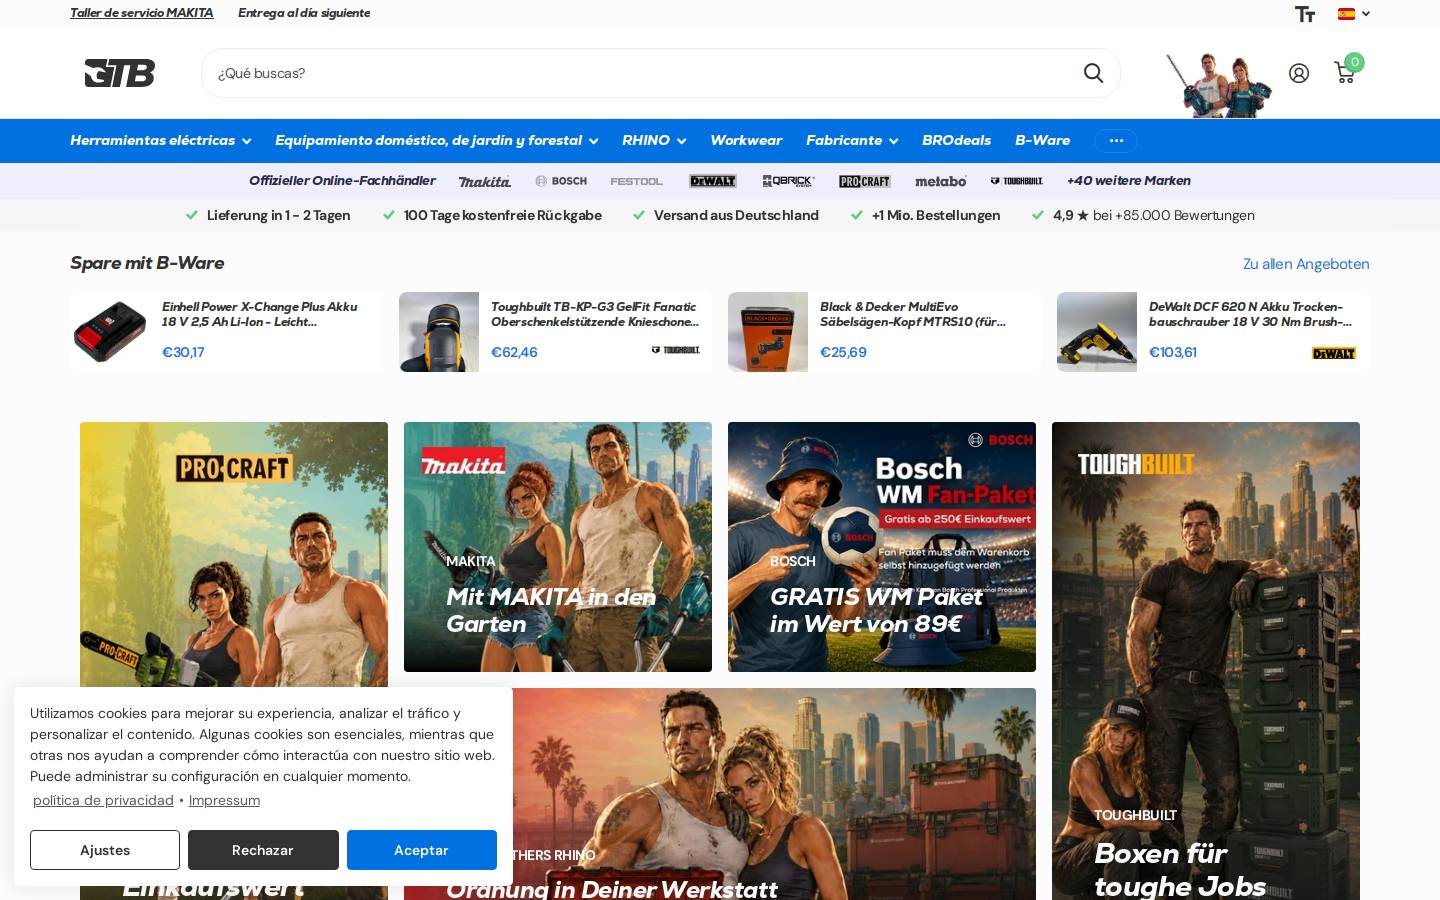Click the Zu allen Angeboten link
The width and height of the screenshot is (1440, 900).
tap(1306, 264)
